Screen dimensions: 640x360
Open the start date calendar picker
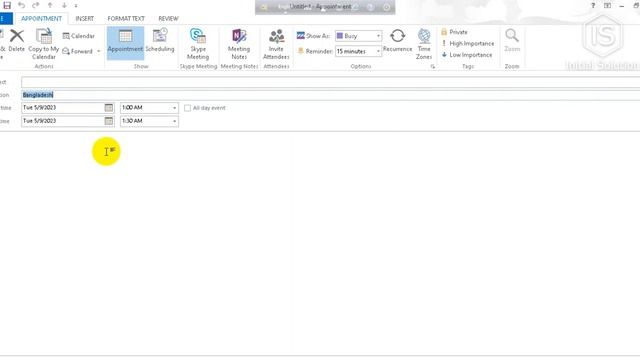(109, 108)
